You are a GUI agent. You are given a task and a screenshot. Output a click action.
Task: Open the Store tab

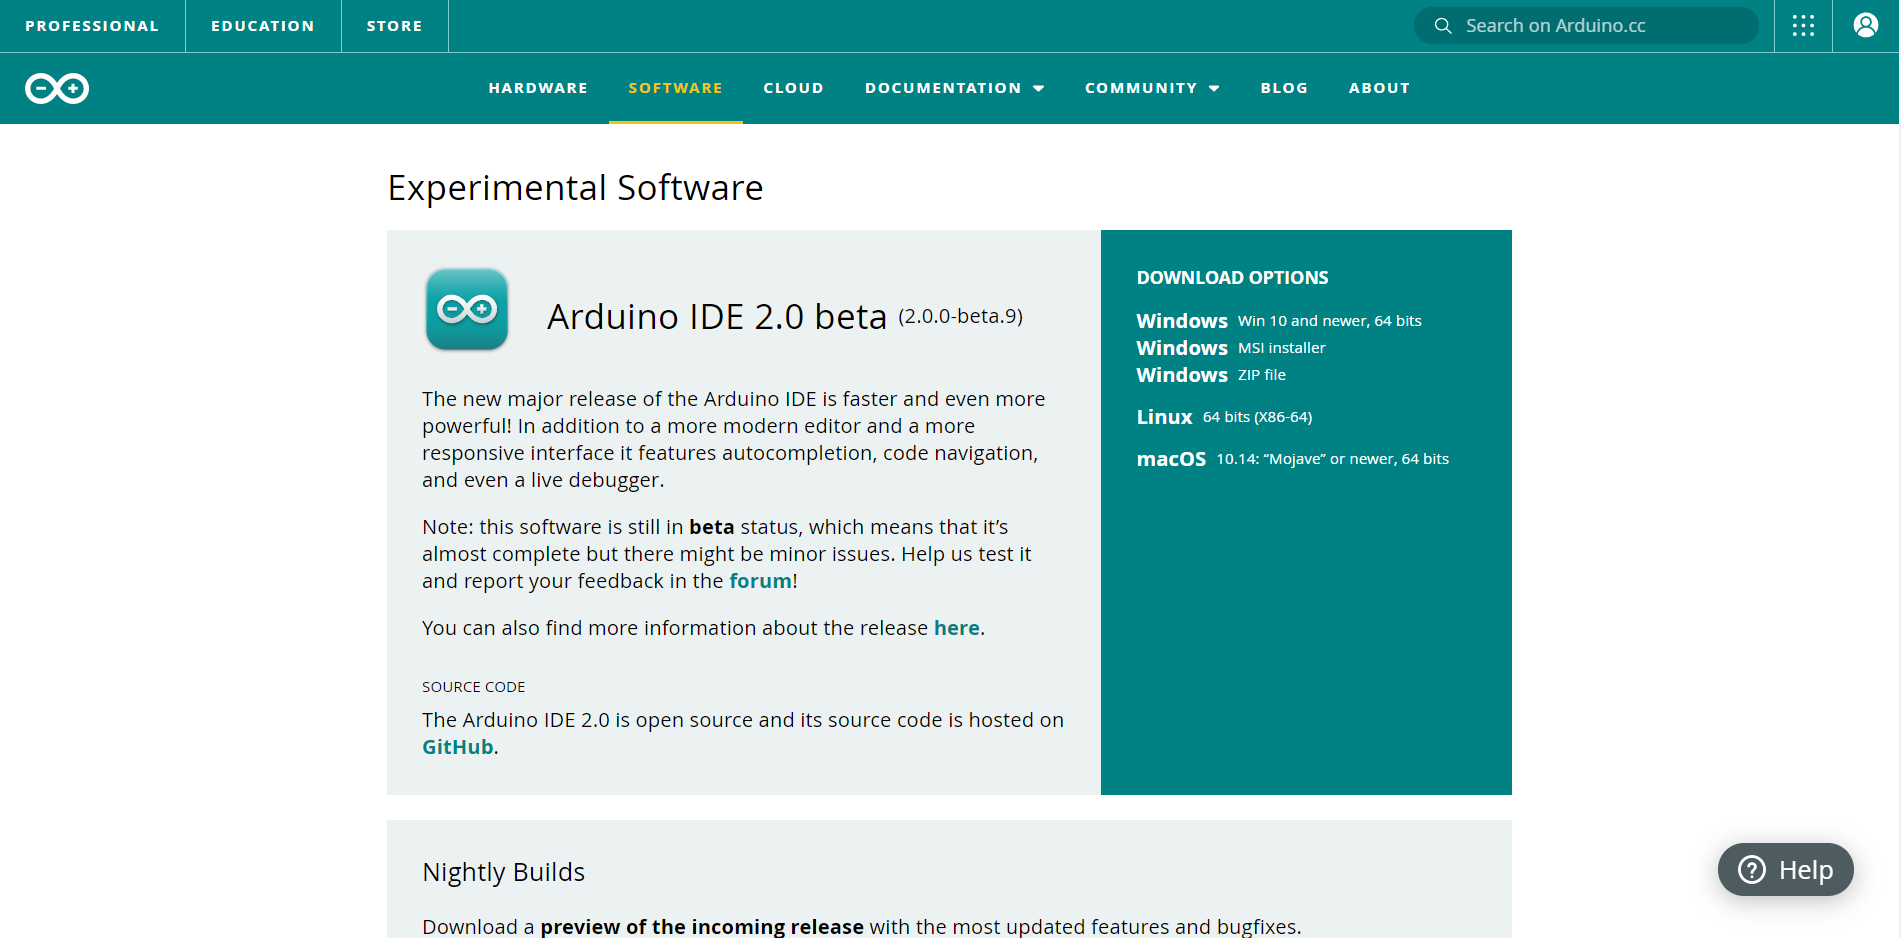(395, 26)
